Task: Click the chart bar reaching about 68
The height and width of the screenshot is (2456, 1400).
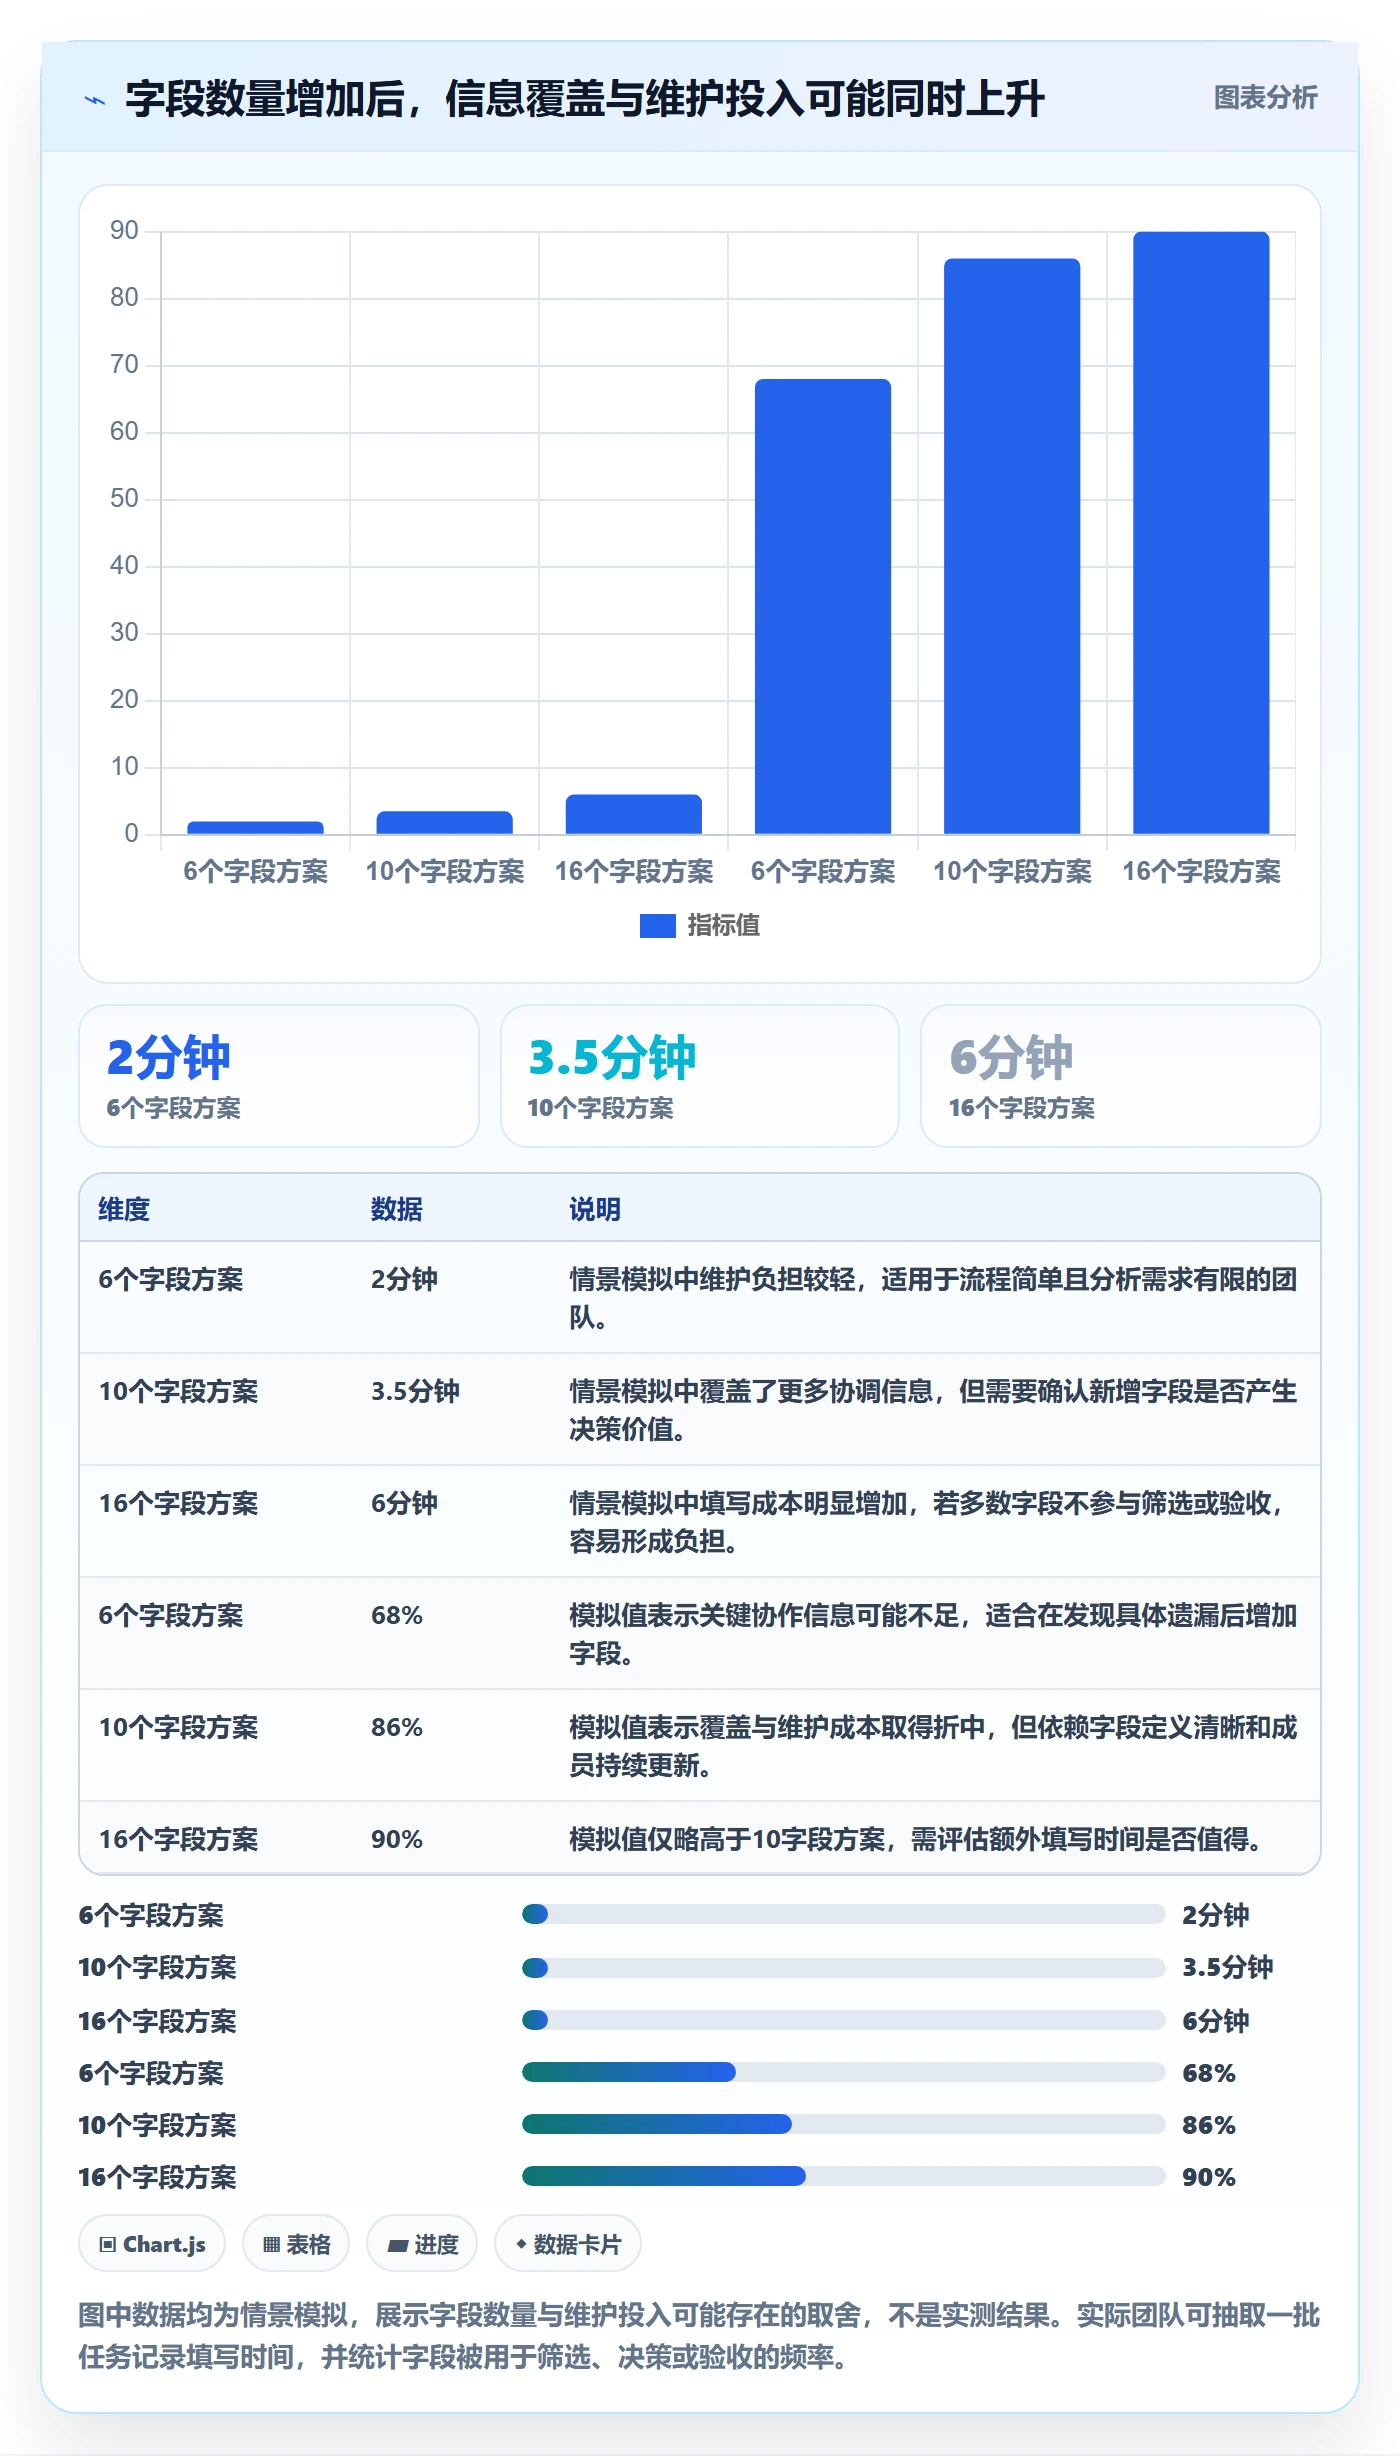Action: point(823,606)
